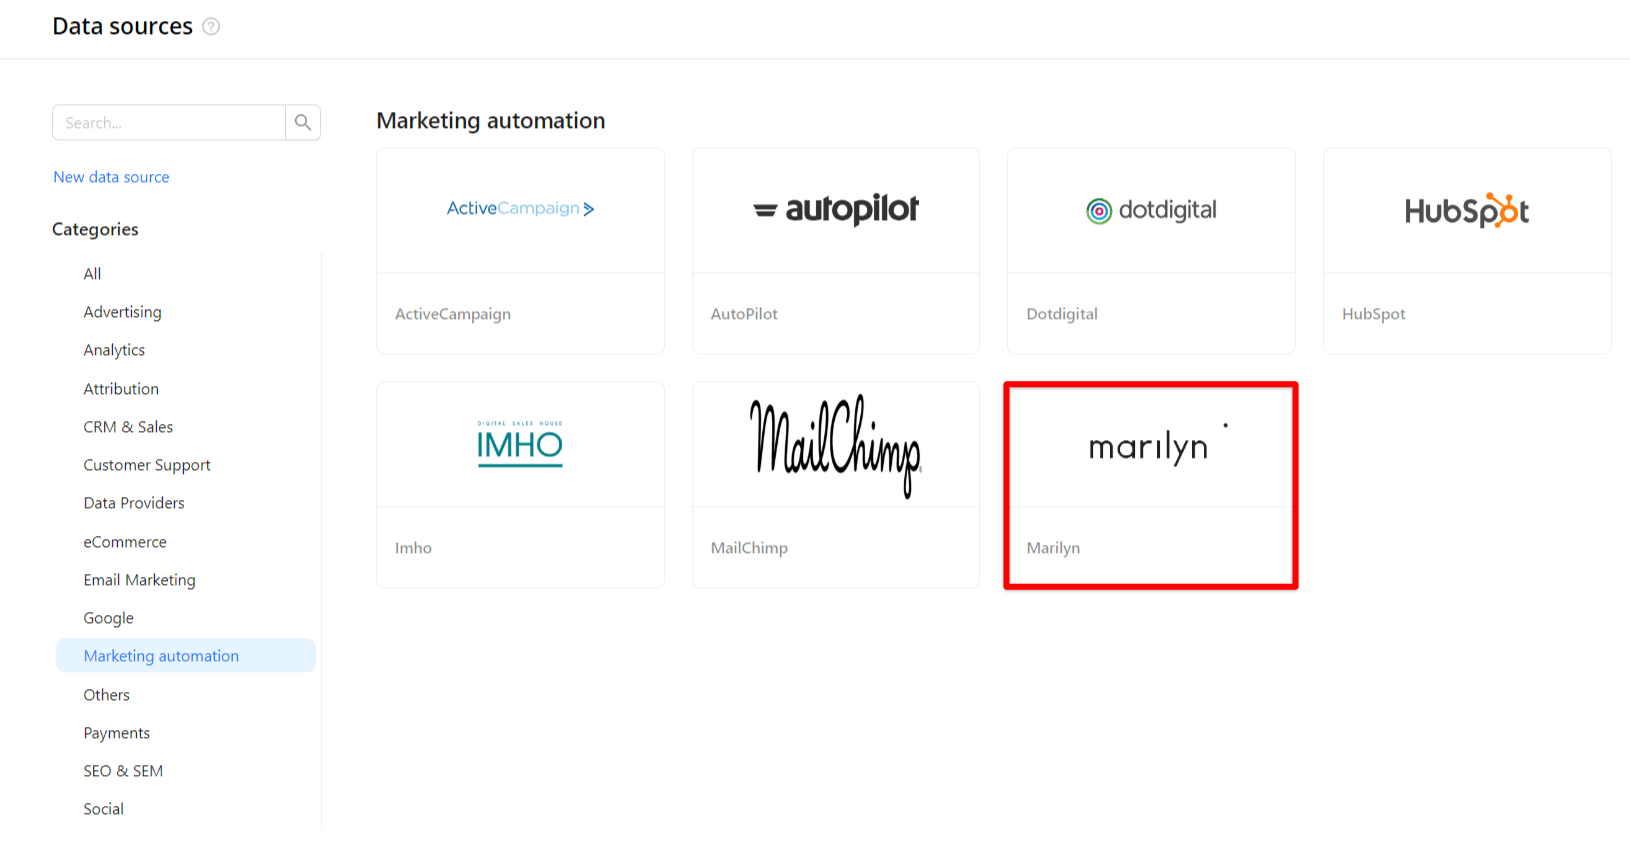Click the search magnifier icon
This screenshot has width=1630, height=843.
click(303, 122)
